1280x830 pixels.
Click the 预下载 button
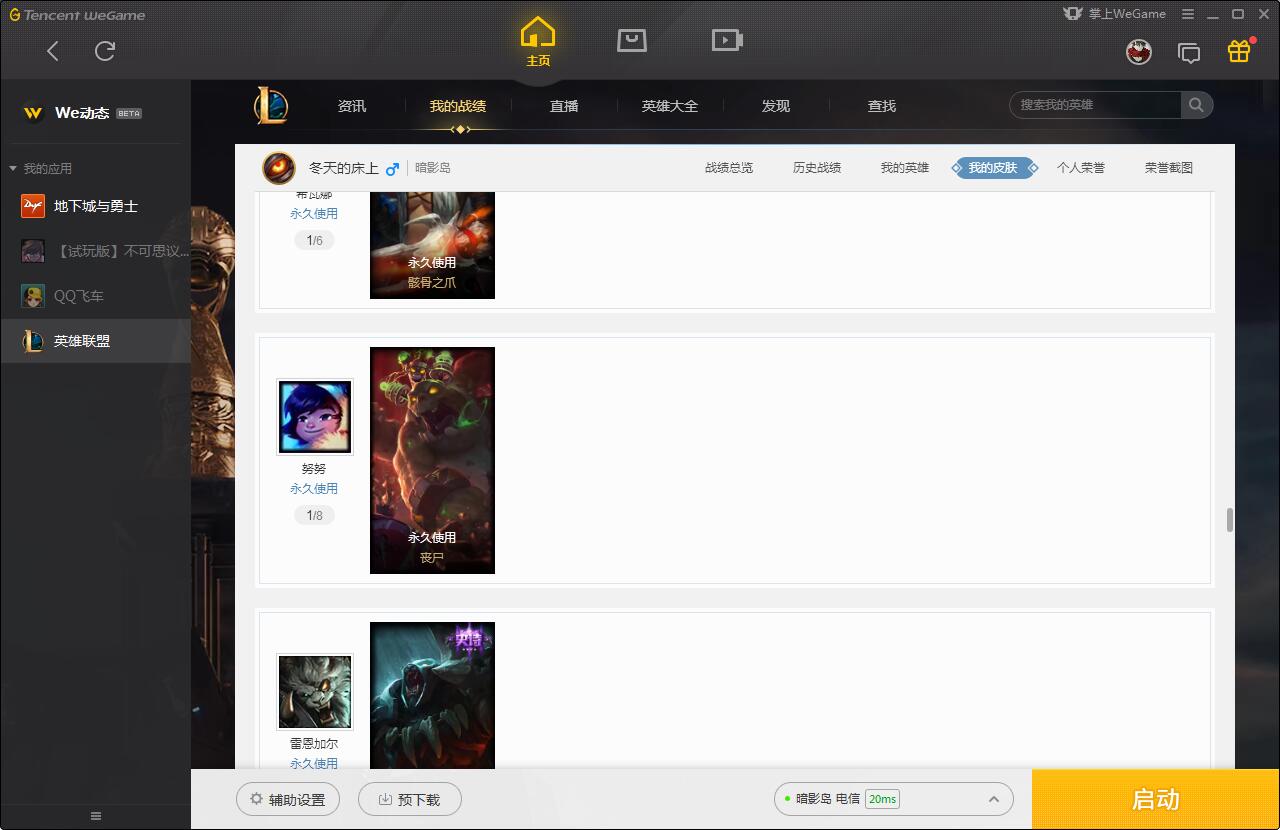click(410, 799)
